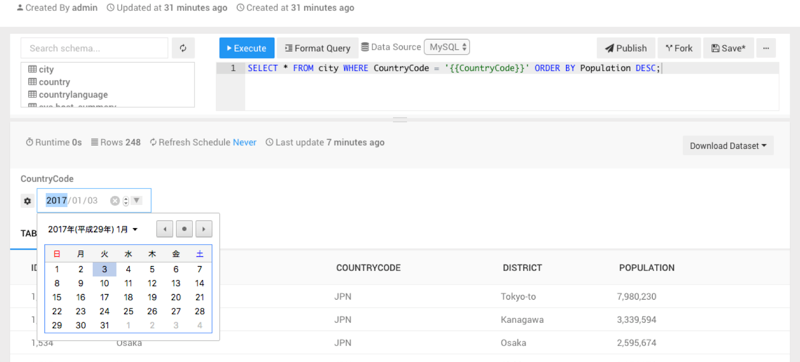Click population value 2,595,674
Screen dimensions: 800x362
pyautogui.click(x=637, y=343)
